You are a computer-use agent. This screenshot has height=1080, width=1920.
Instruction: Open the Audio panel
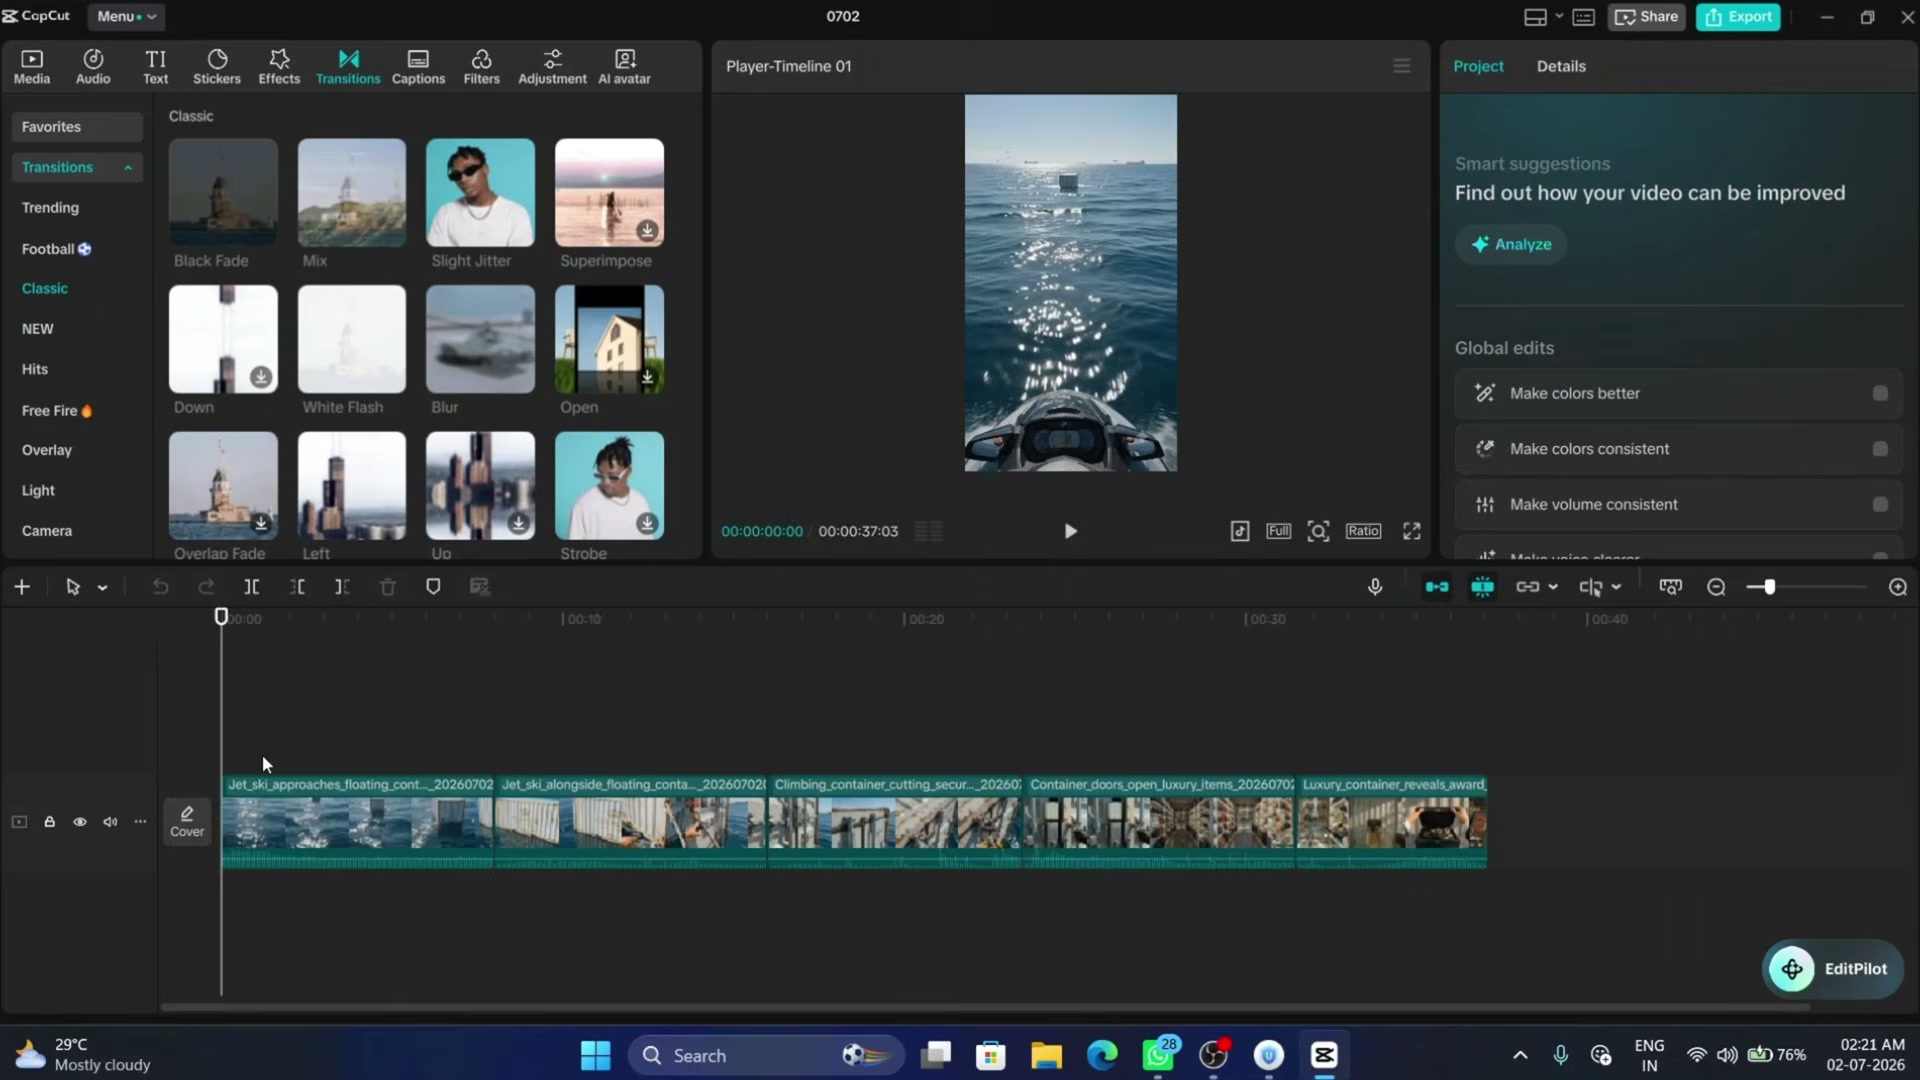coord(93,67)
